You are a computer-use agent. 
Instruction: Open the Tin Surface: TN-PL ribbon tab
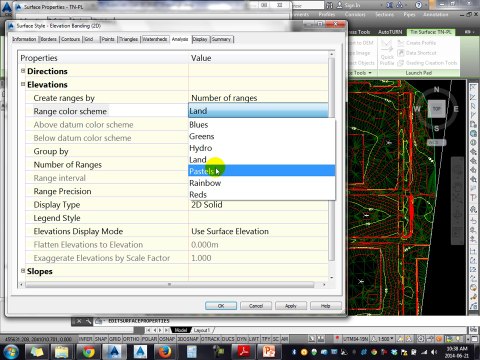pyautogui.click(x=431, y=32)
